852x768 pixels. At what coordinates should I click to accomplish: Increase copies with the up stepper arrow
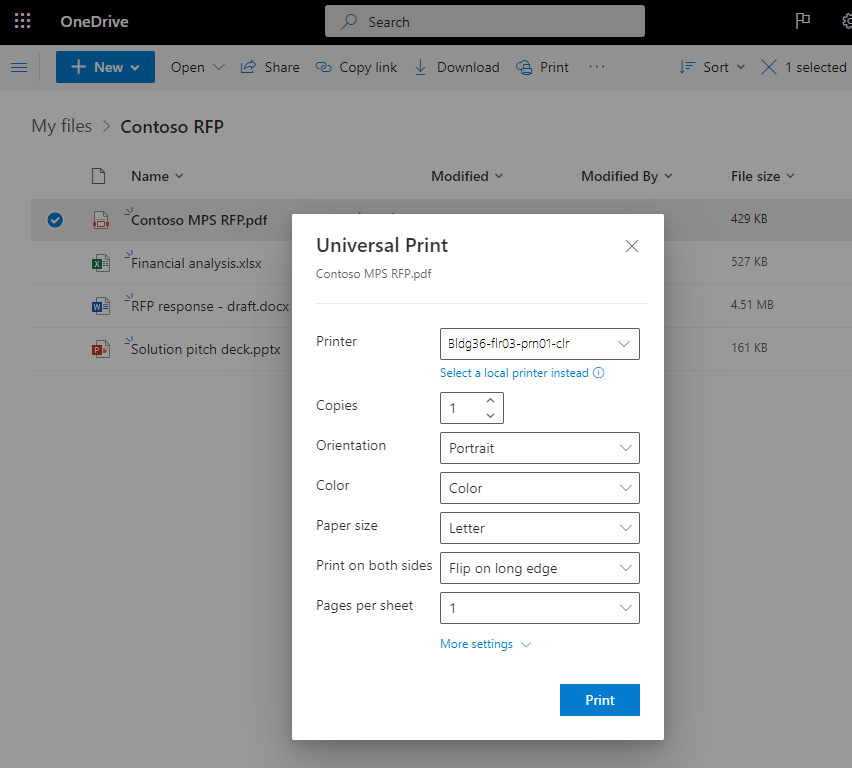pyautogui.click(x=490, y=401)
